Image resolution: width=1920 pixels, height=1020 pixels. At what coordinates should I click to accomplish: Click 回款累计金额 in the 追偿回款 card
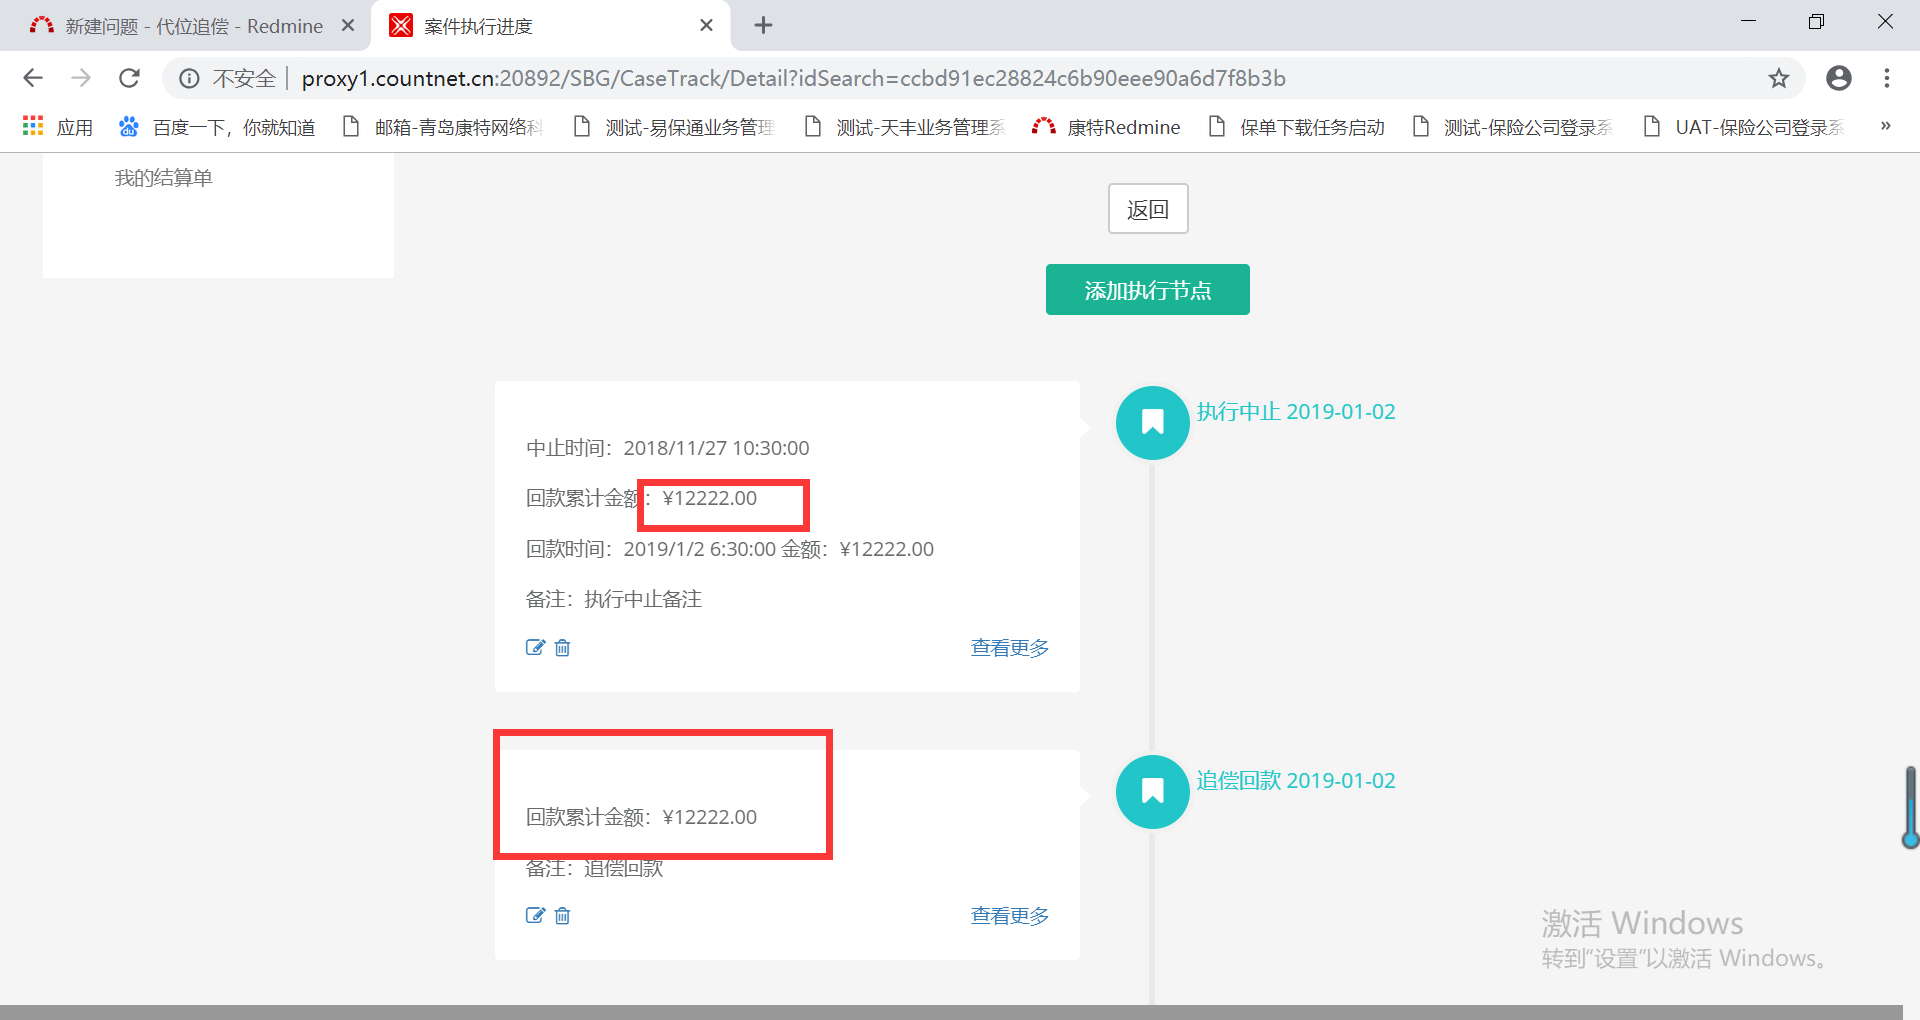point(642,817)
